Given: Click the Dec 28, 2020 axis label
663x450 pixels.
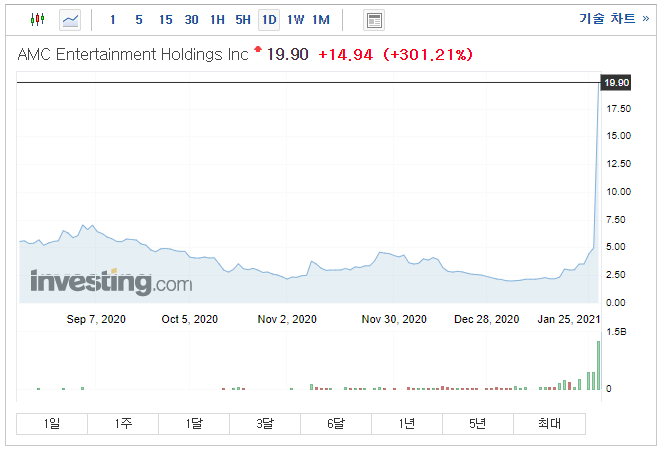Looking at the screenshot, I should pyautogui.click(x=487, y=319).
